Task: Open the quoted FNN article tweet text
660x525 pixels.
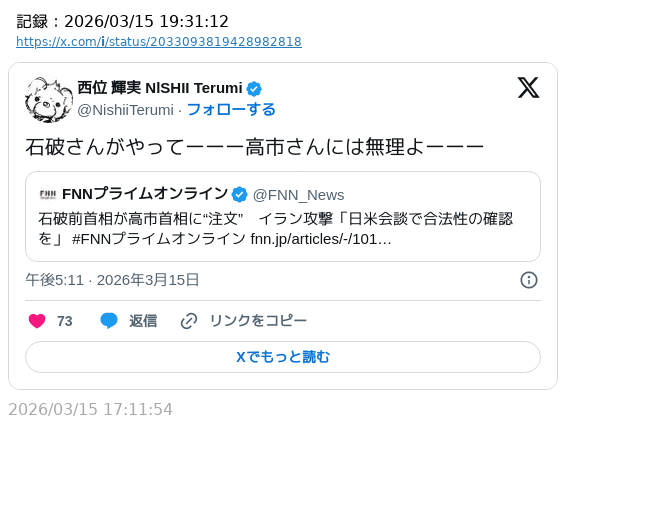Action: 275,228
